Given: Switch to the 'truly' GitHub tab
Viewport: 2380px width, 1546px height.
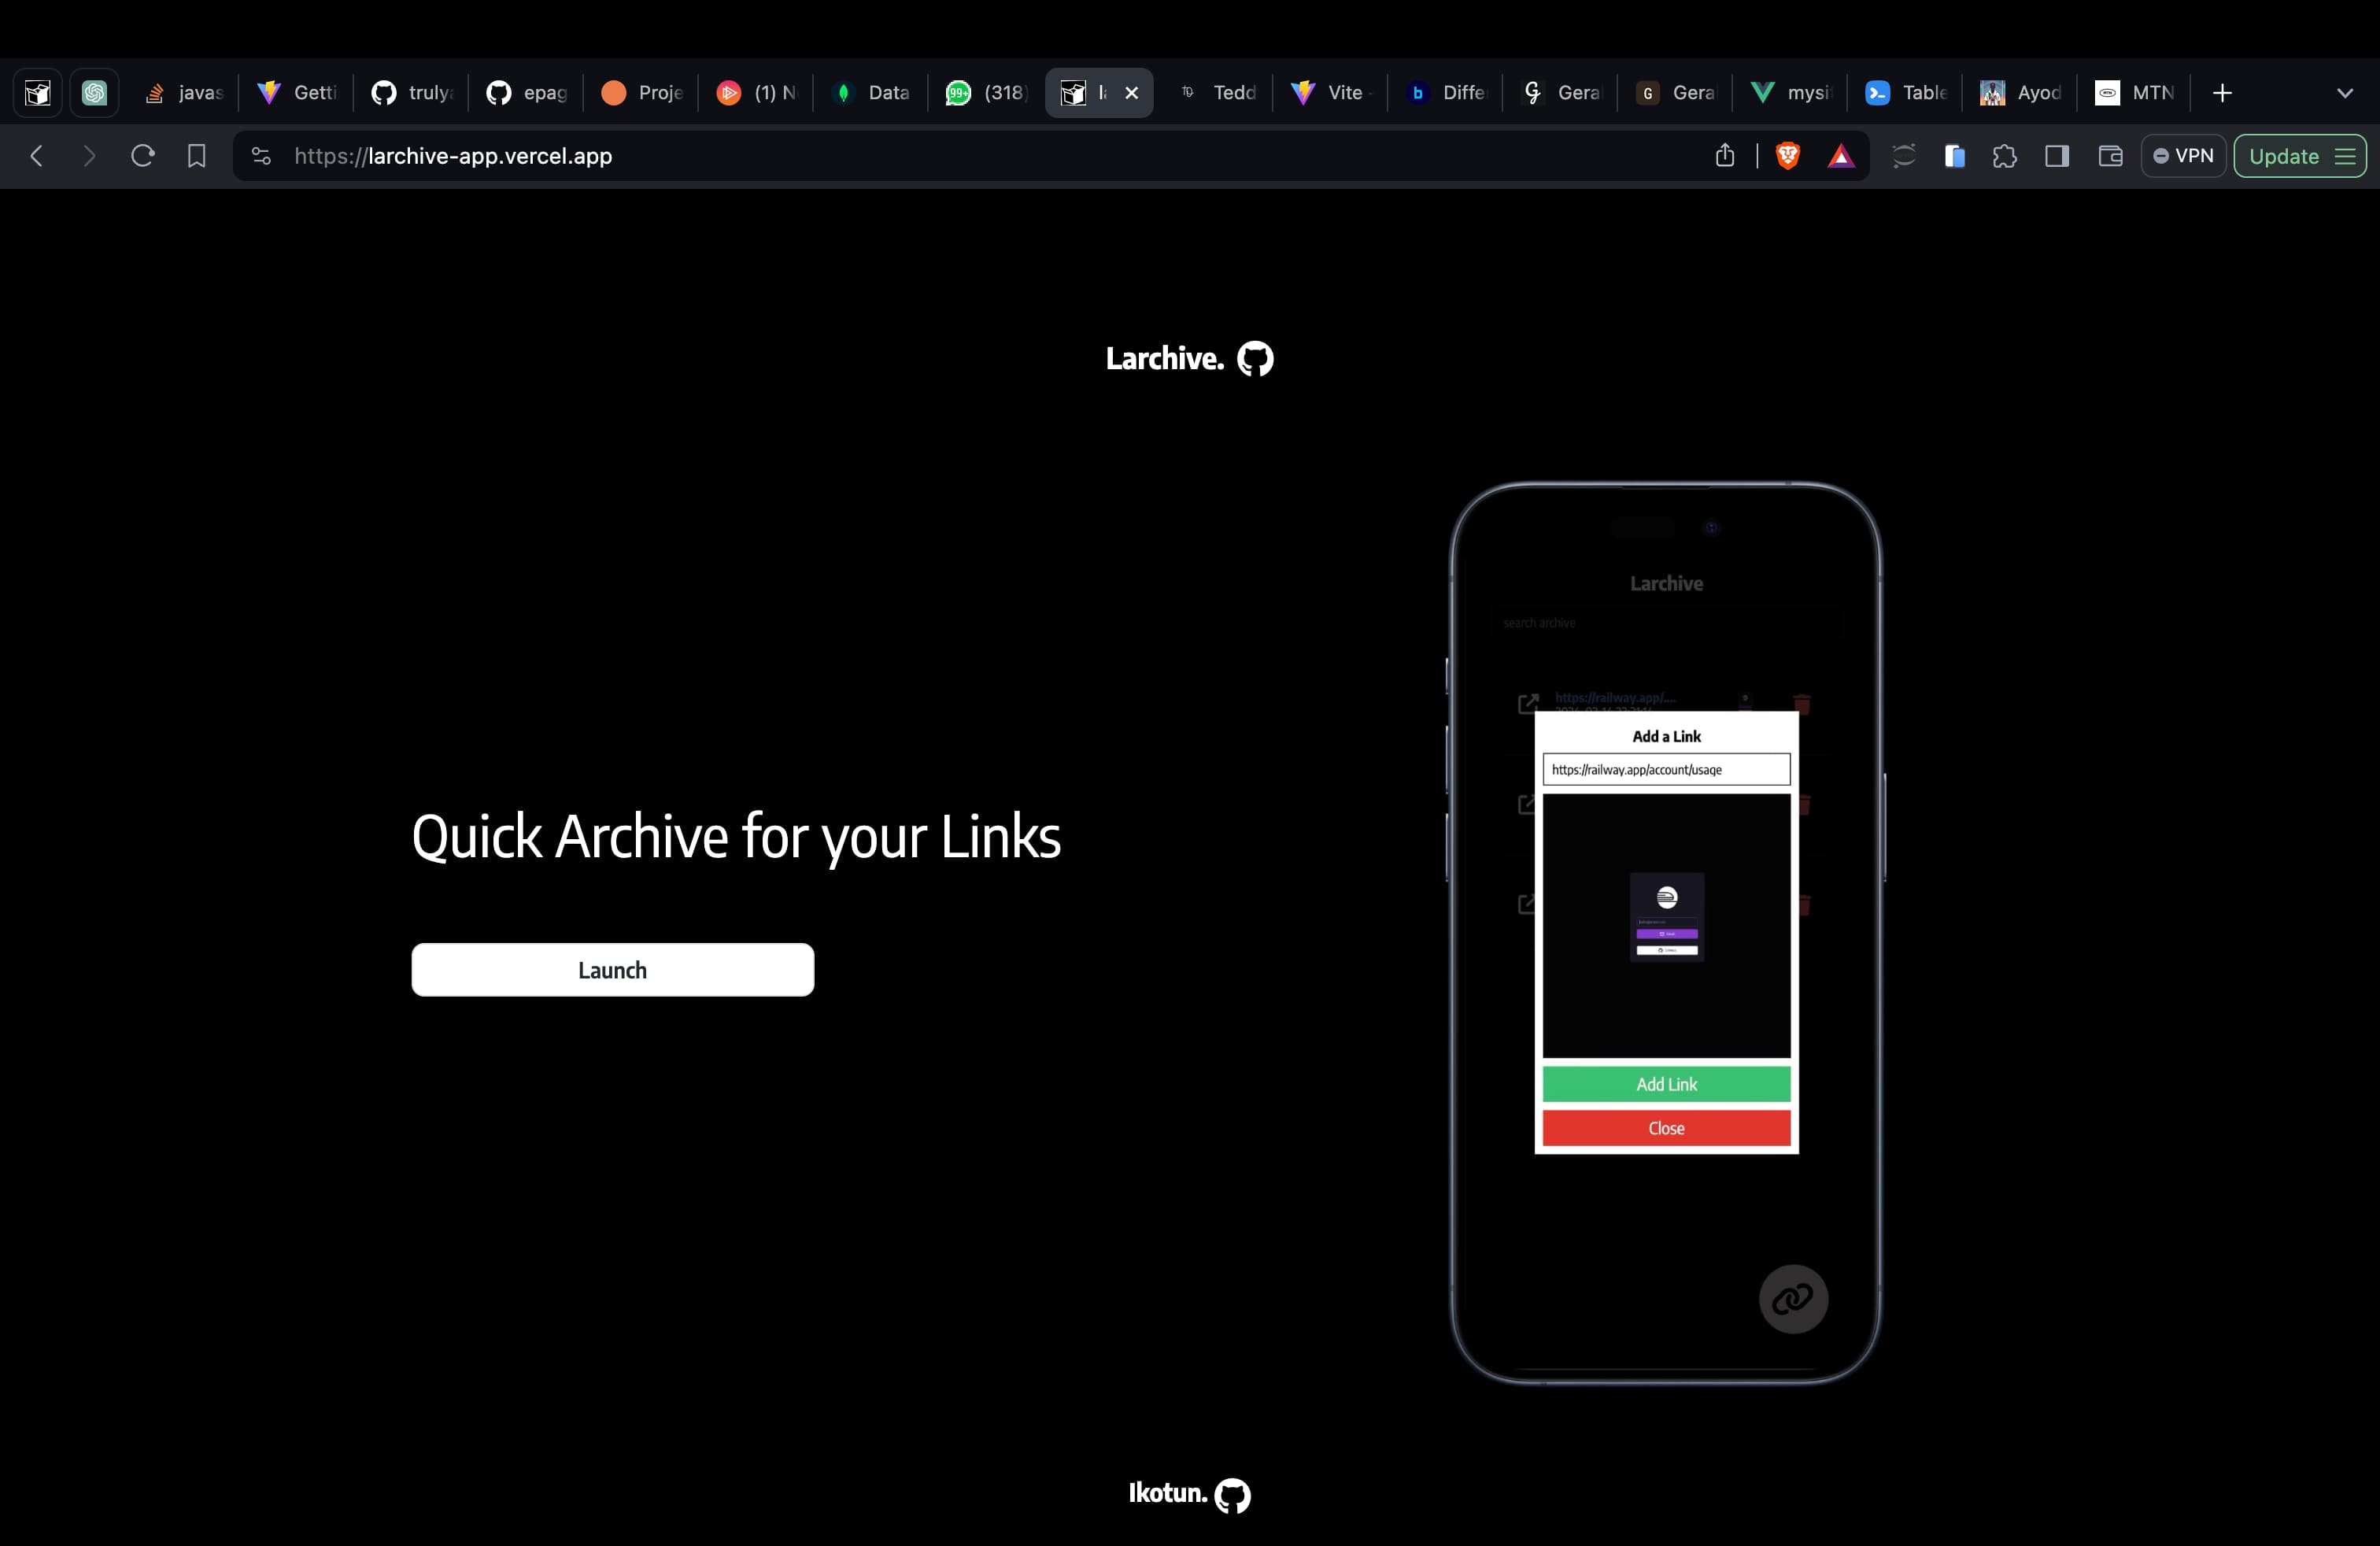Looking at the screenshot, I should 412,93.
